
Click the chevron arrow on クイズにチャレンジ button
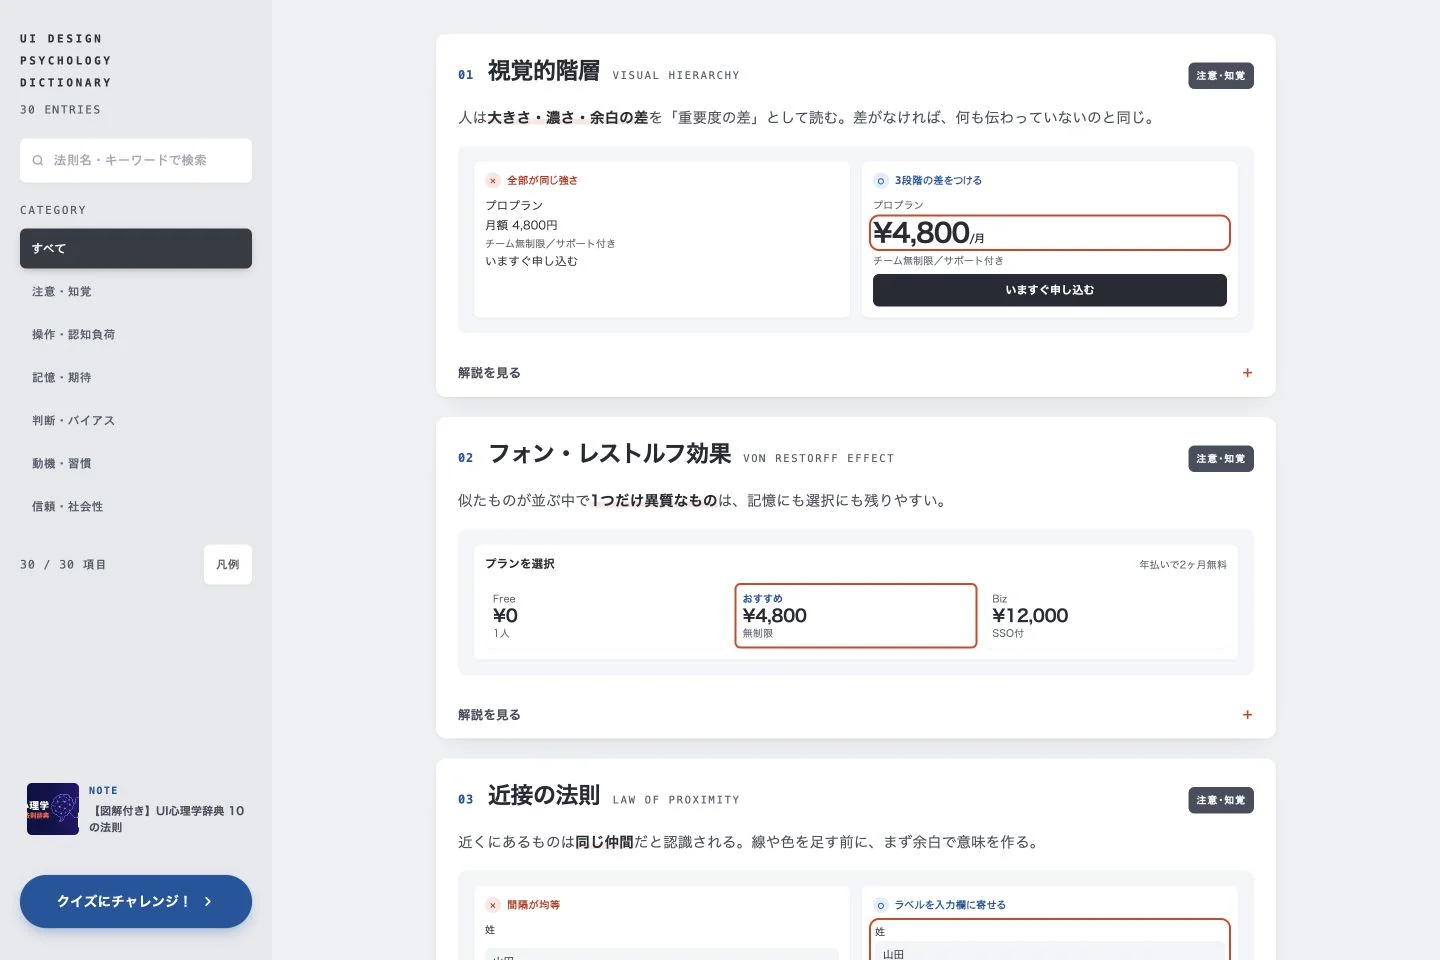[x=208, y=901]
